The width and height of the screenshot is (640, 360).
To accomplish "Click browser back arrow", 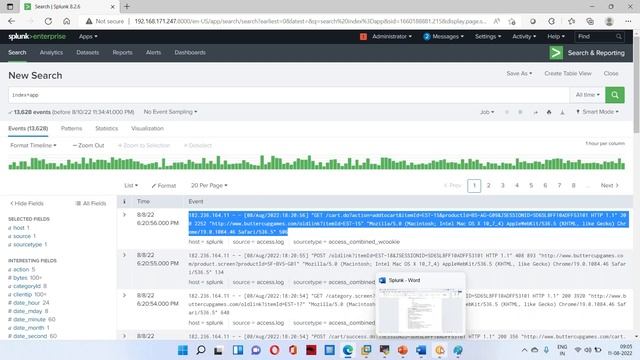I will click(11, 21).
